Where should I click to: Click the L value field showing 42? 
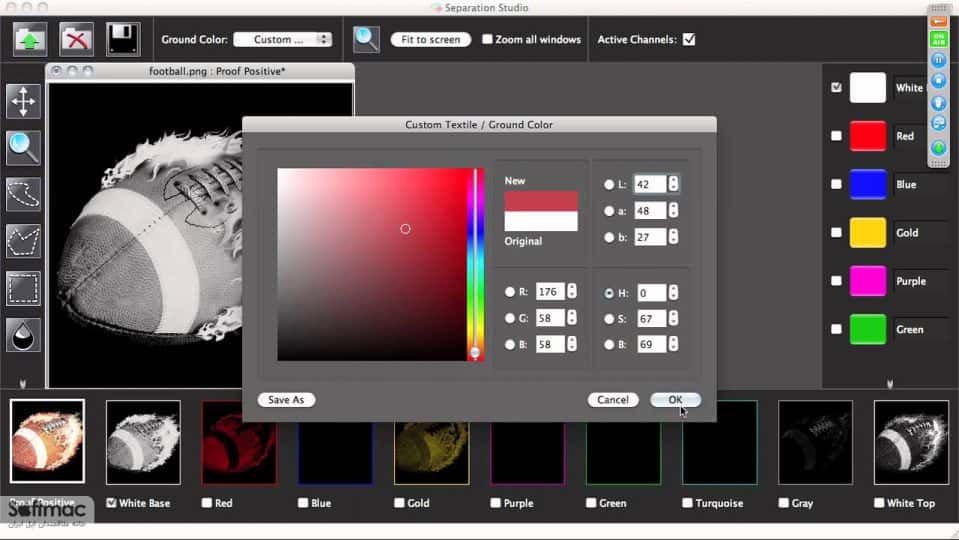pos(650,184)
